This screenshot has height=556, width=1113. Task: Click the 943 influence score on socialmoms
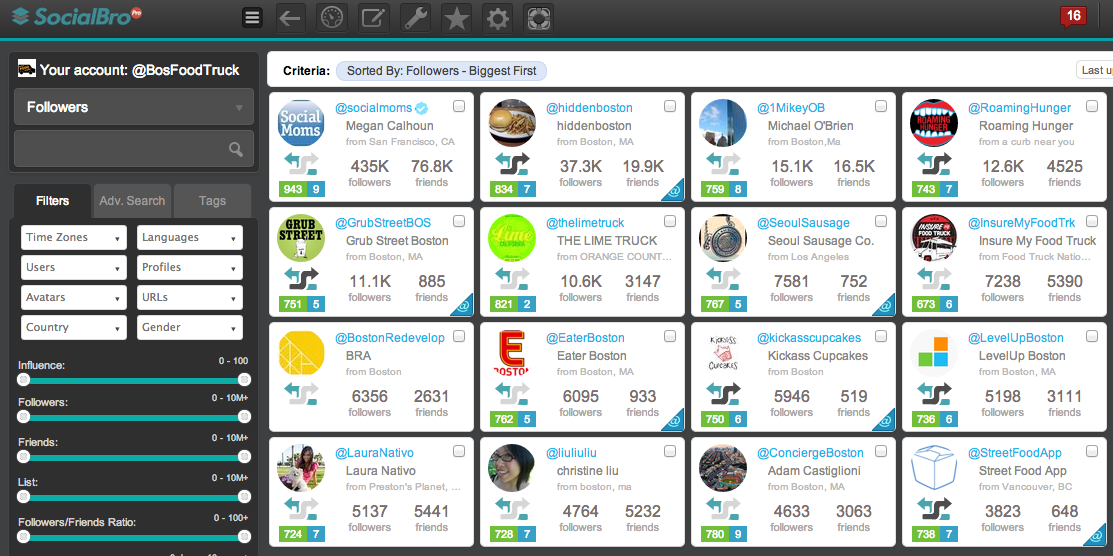(x=292, y=189)
